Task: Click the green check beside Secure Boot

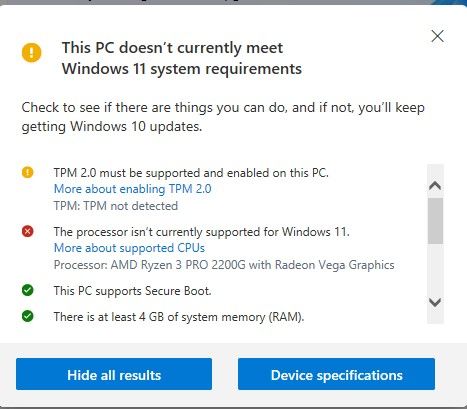Action: pos(28,290)
